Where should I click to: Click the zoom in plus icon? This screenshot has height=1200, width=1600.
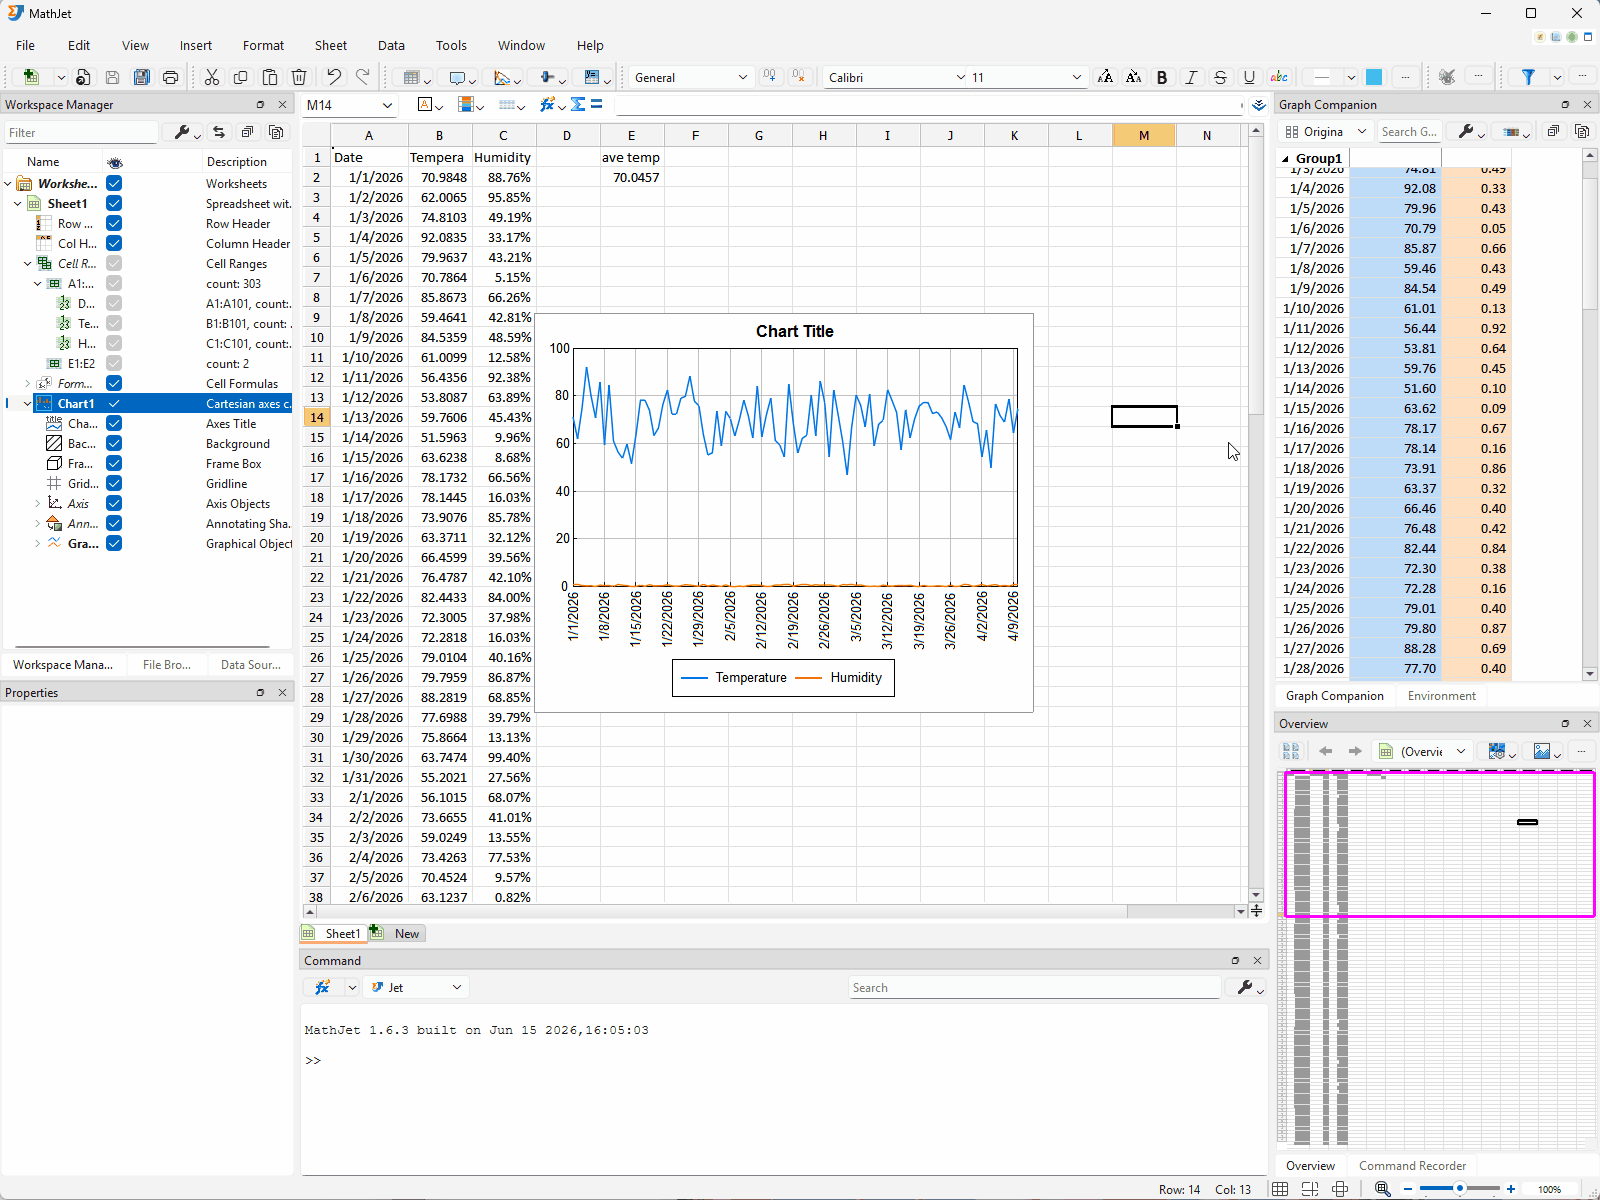pos(1511,1189)
